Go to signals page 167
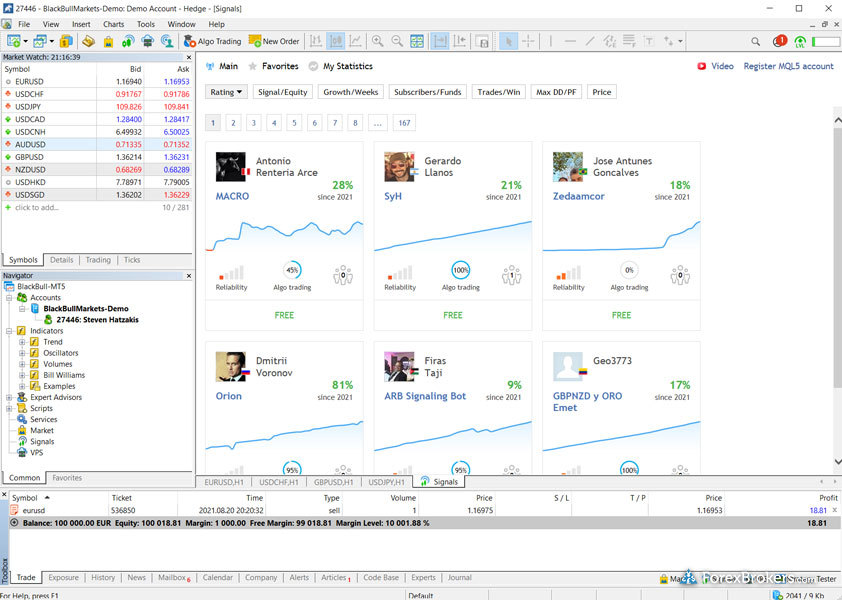This screenshot has width=842, height=600. click(x=404, y=123)
